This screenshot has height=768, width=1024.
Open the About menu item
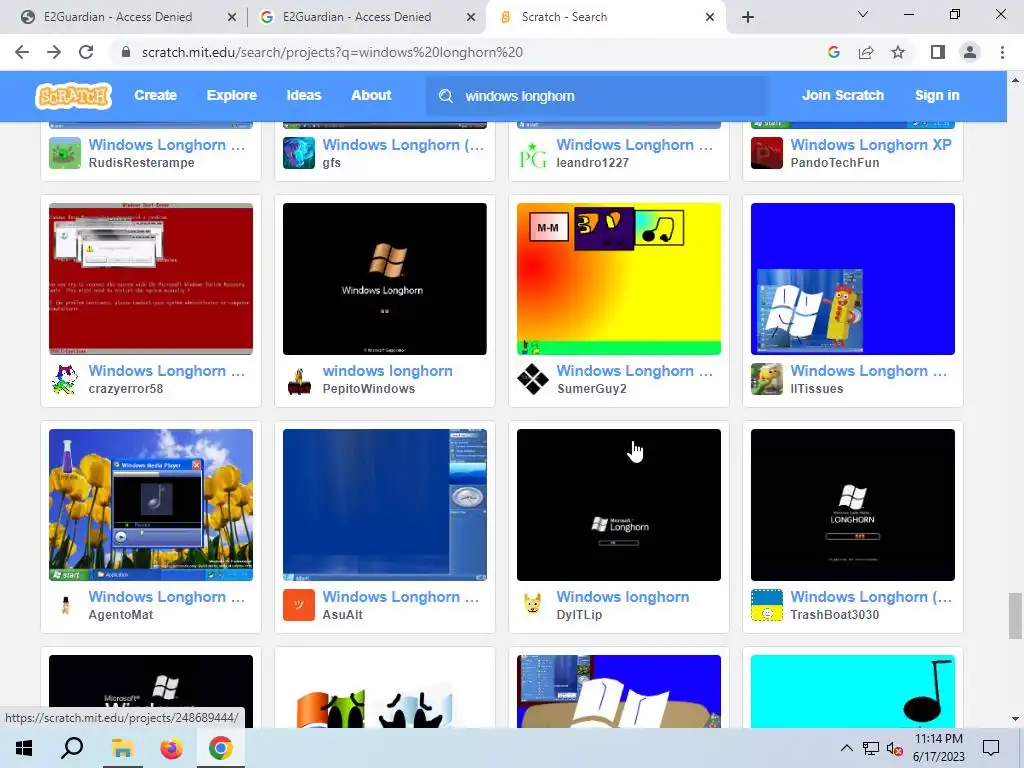coord(371,95)
